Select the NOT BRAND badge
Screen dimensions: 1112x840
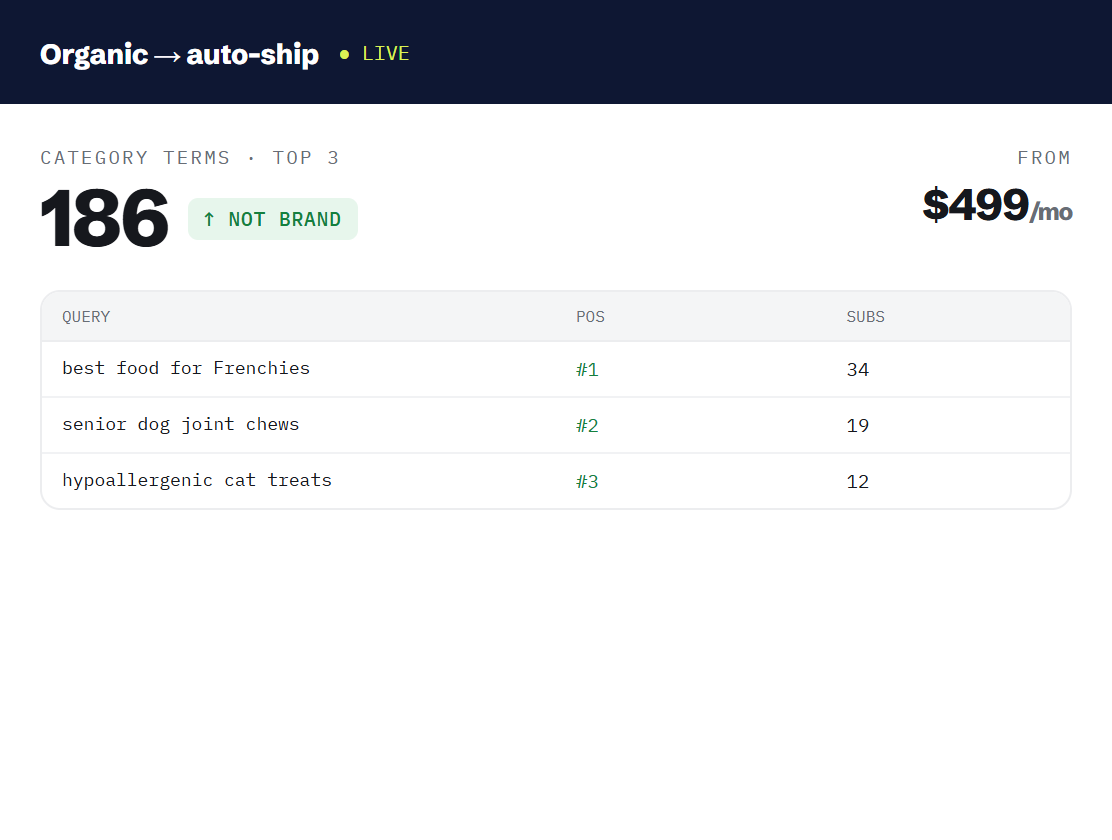(x=273, y=219)
